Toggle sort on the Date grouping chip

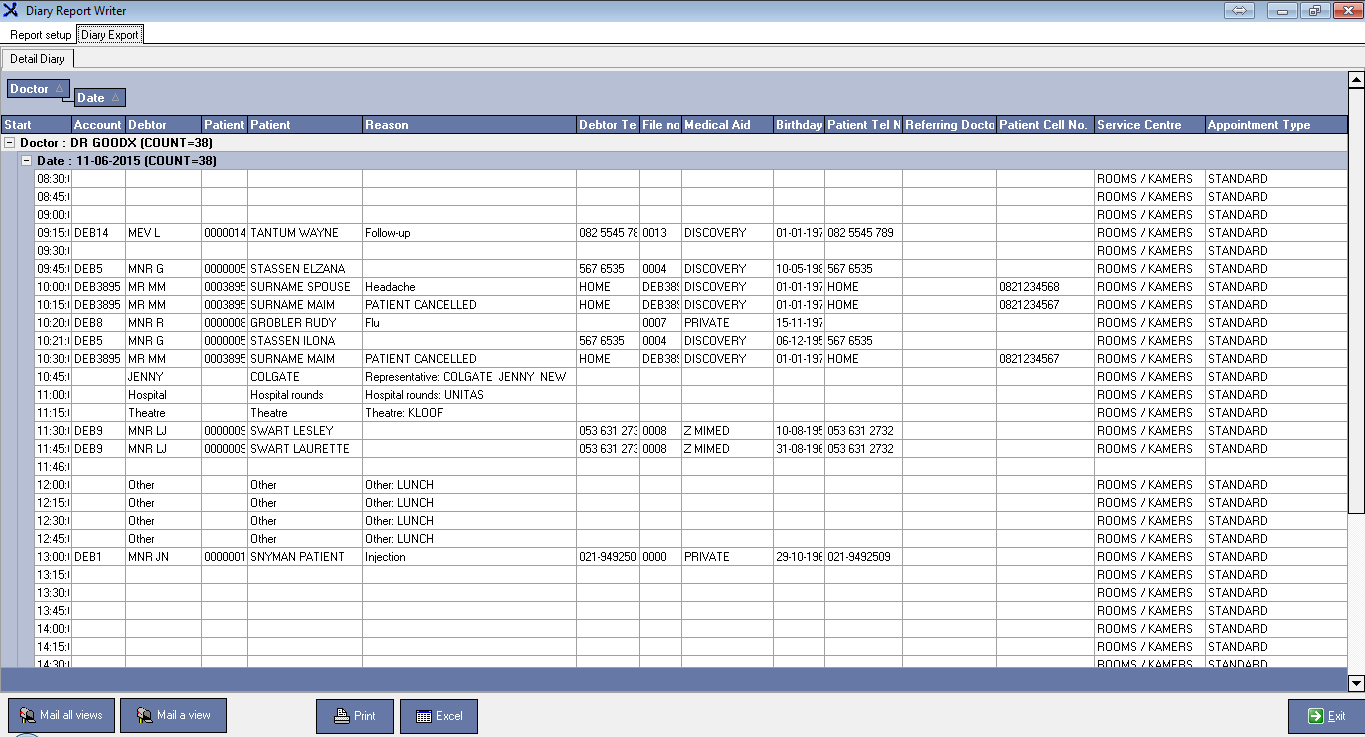tap(100, 98)
